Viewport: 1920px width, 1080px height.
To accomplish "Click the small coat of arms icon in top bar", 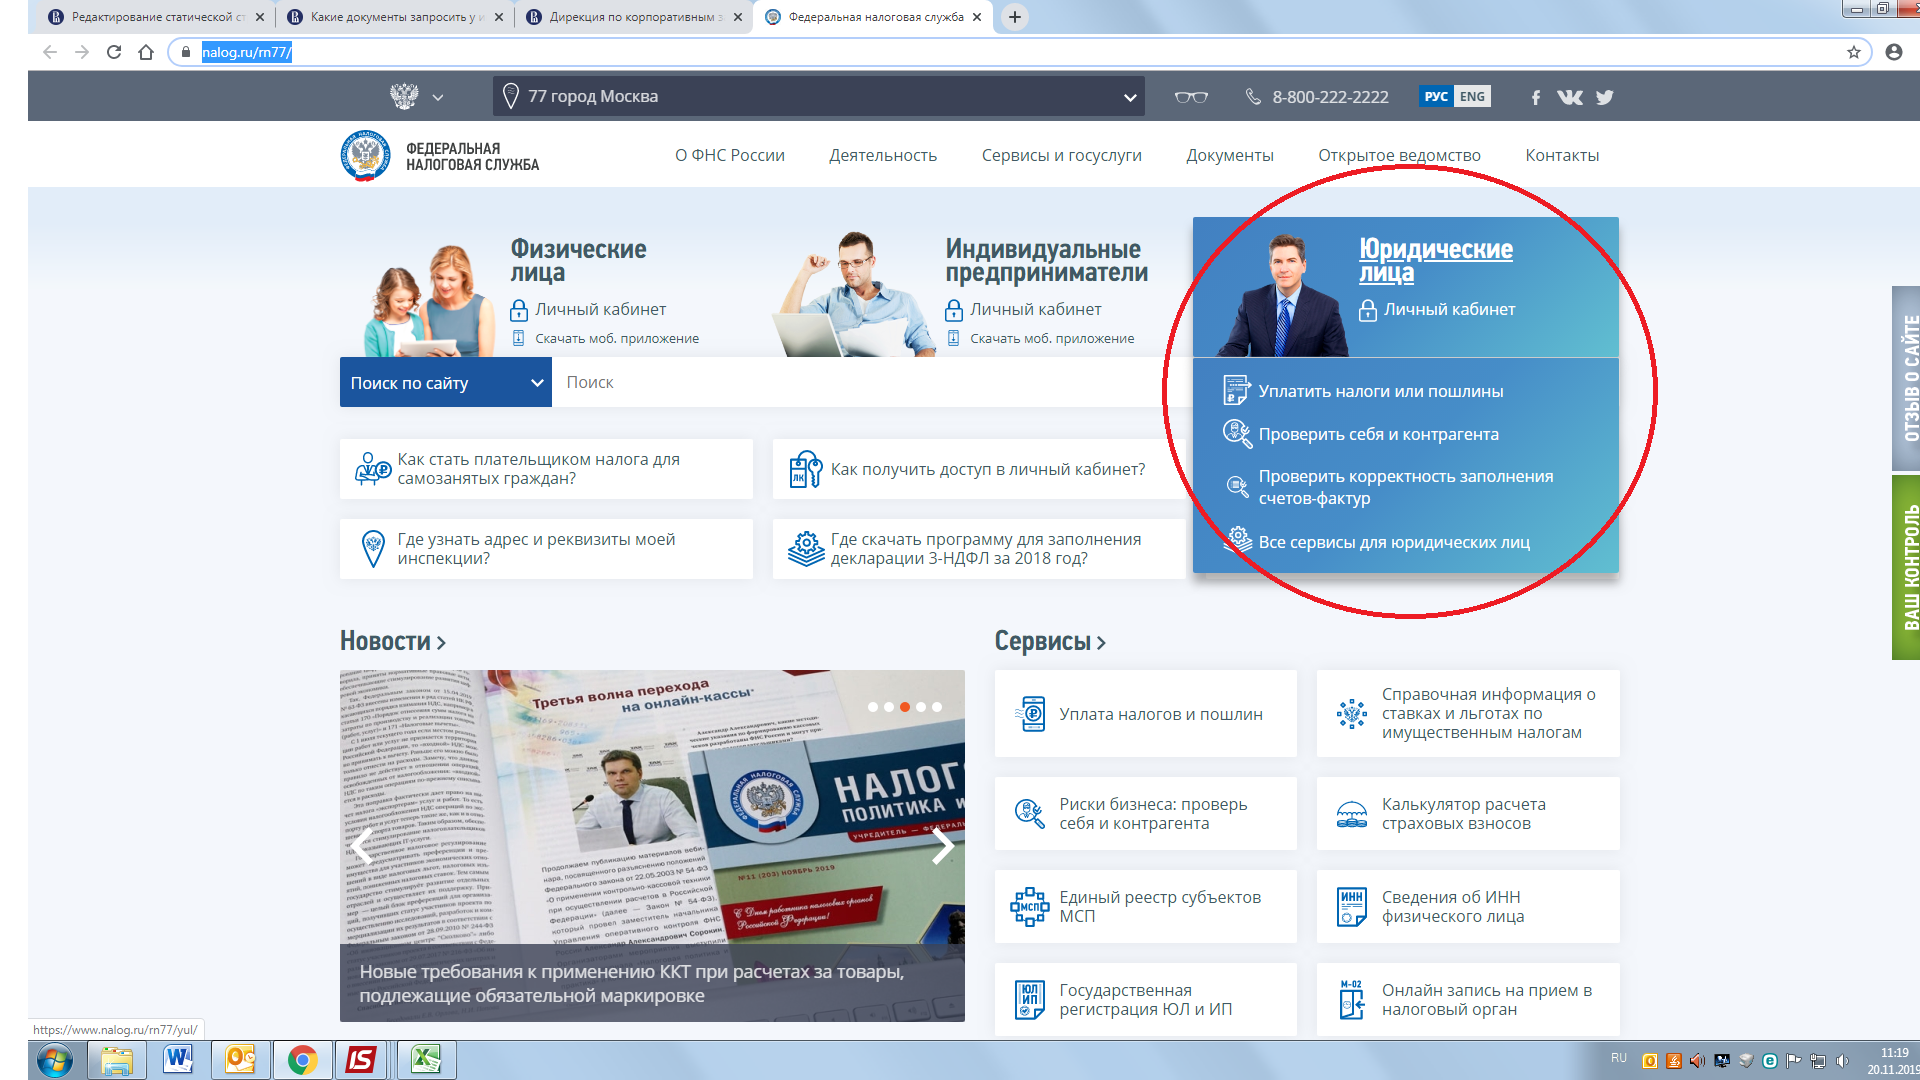I will point(404,96).
